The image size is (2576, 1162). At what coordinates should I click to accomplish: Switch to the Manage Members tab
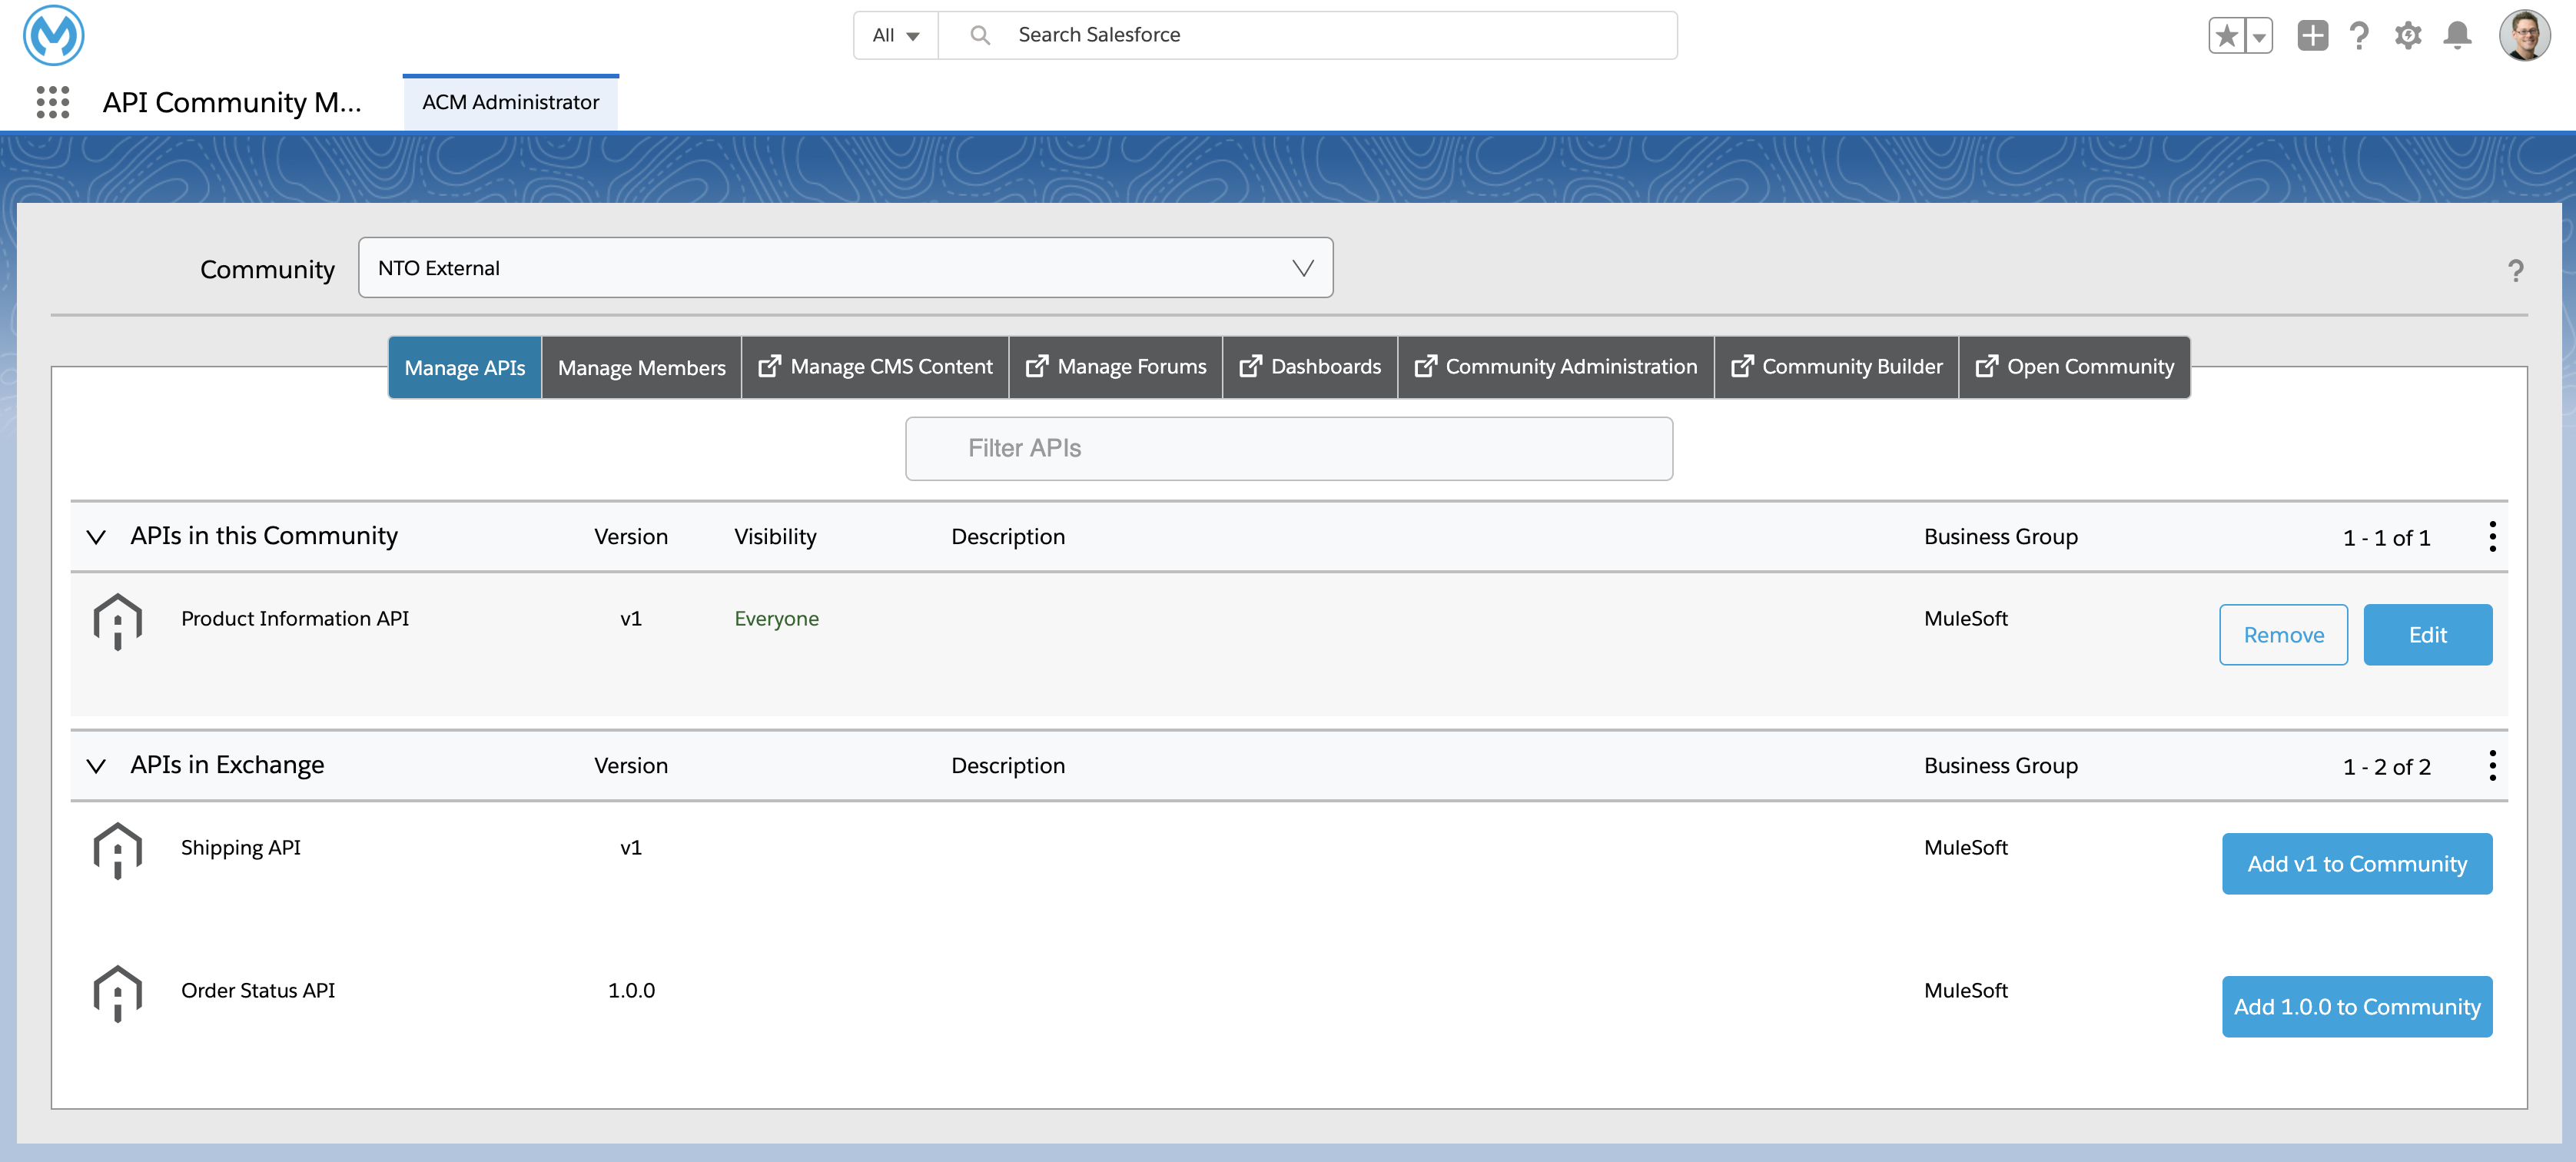(641, 366)
